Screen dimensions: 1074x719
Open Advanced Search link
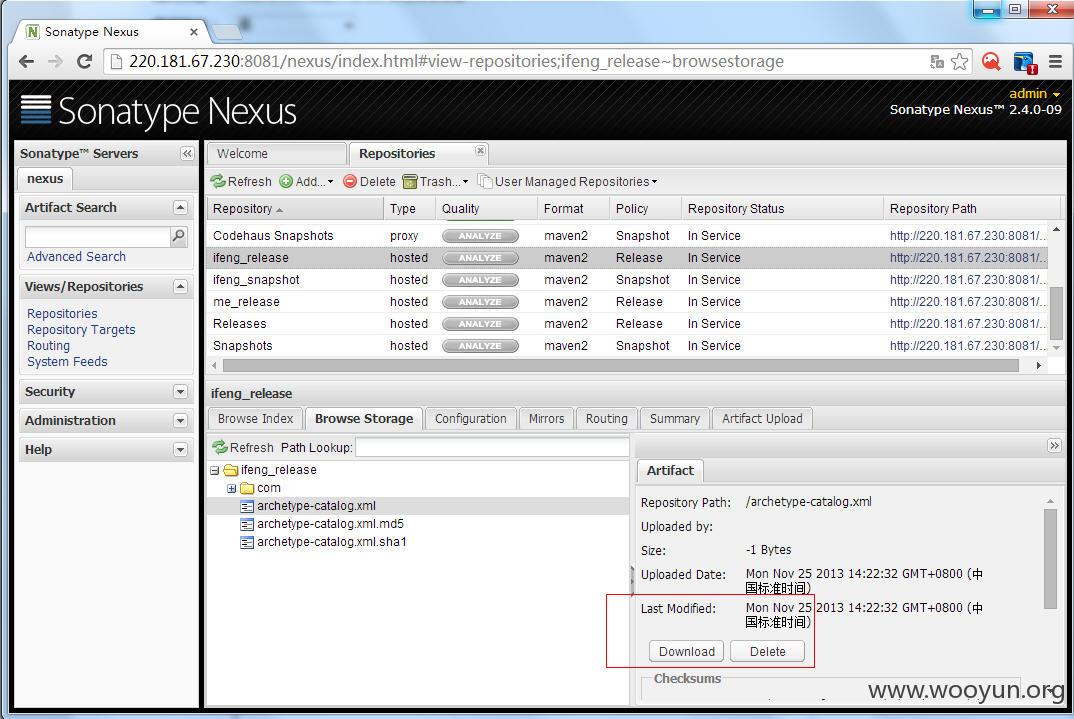tap(77, 257)
